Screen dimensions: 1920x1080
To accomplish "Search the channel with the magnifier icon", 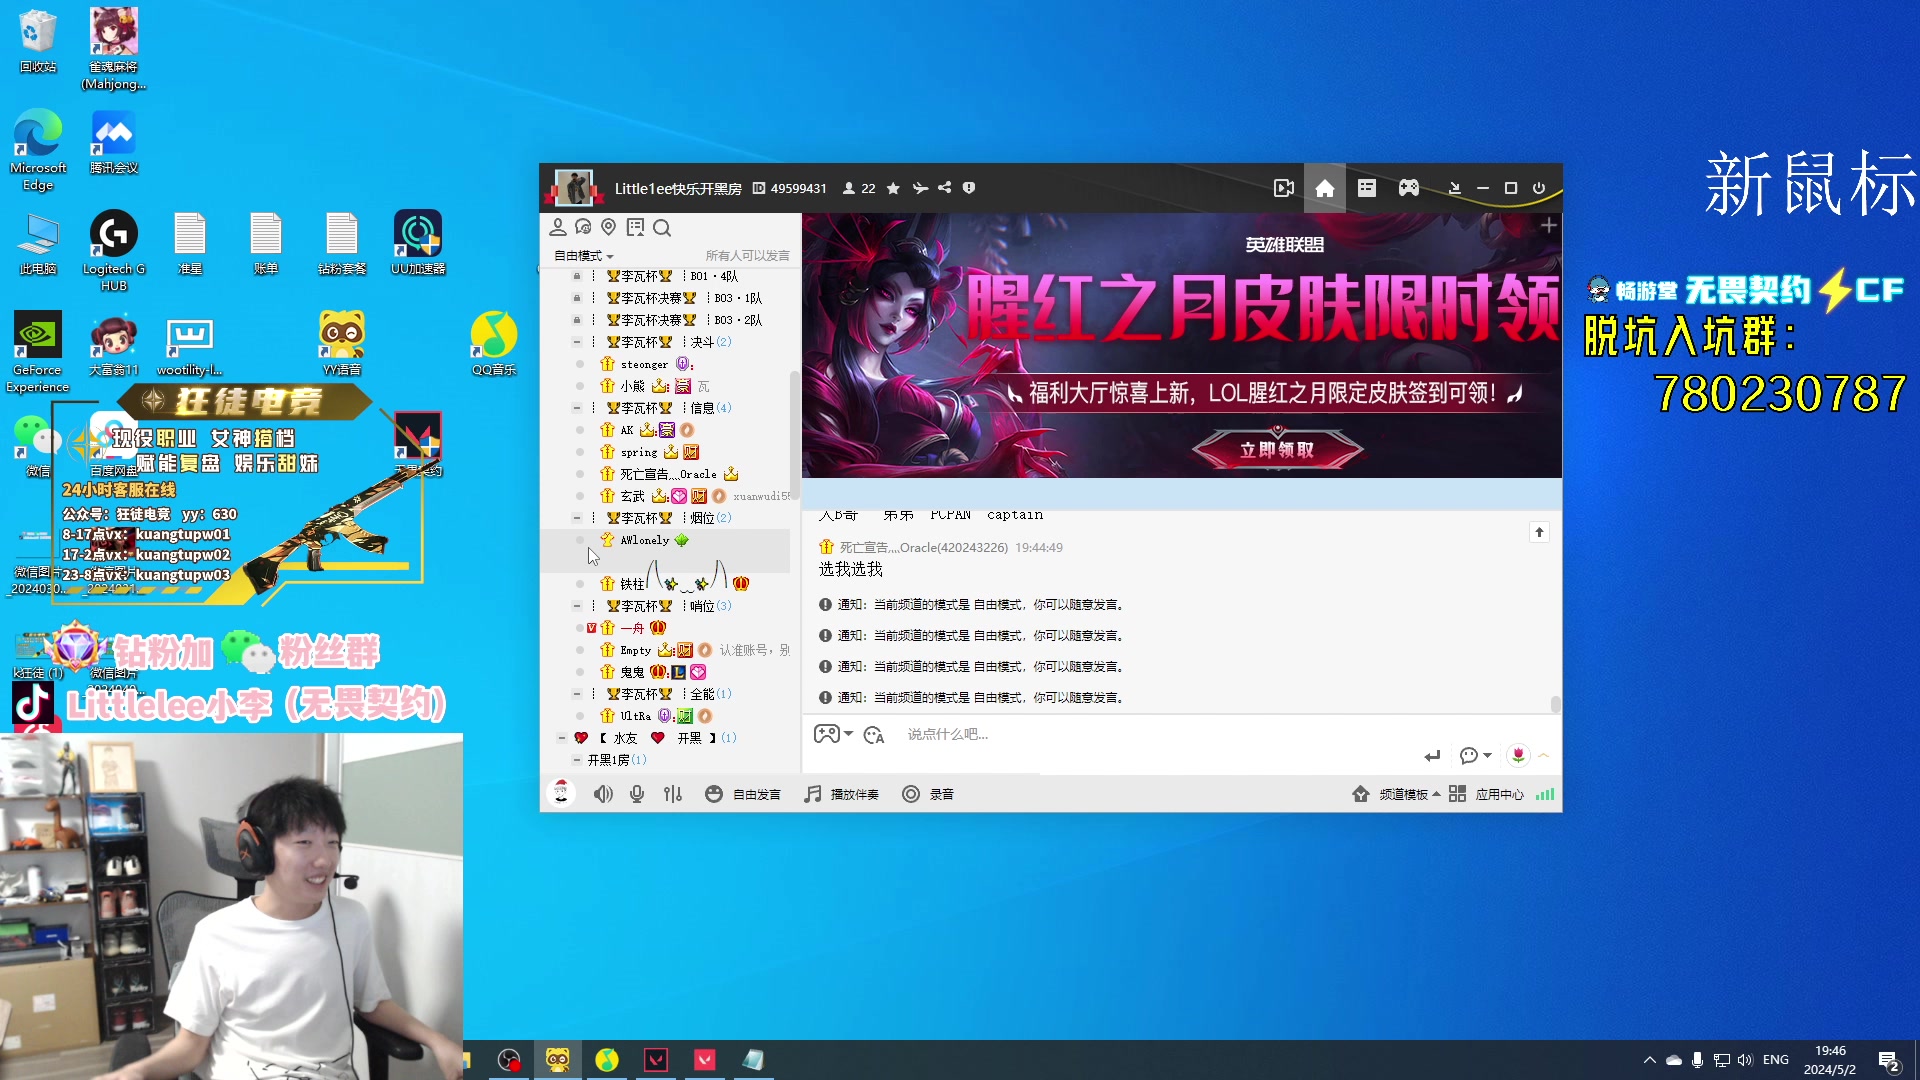I will [x=662, y=228].
